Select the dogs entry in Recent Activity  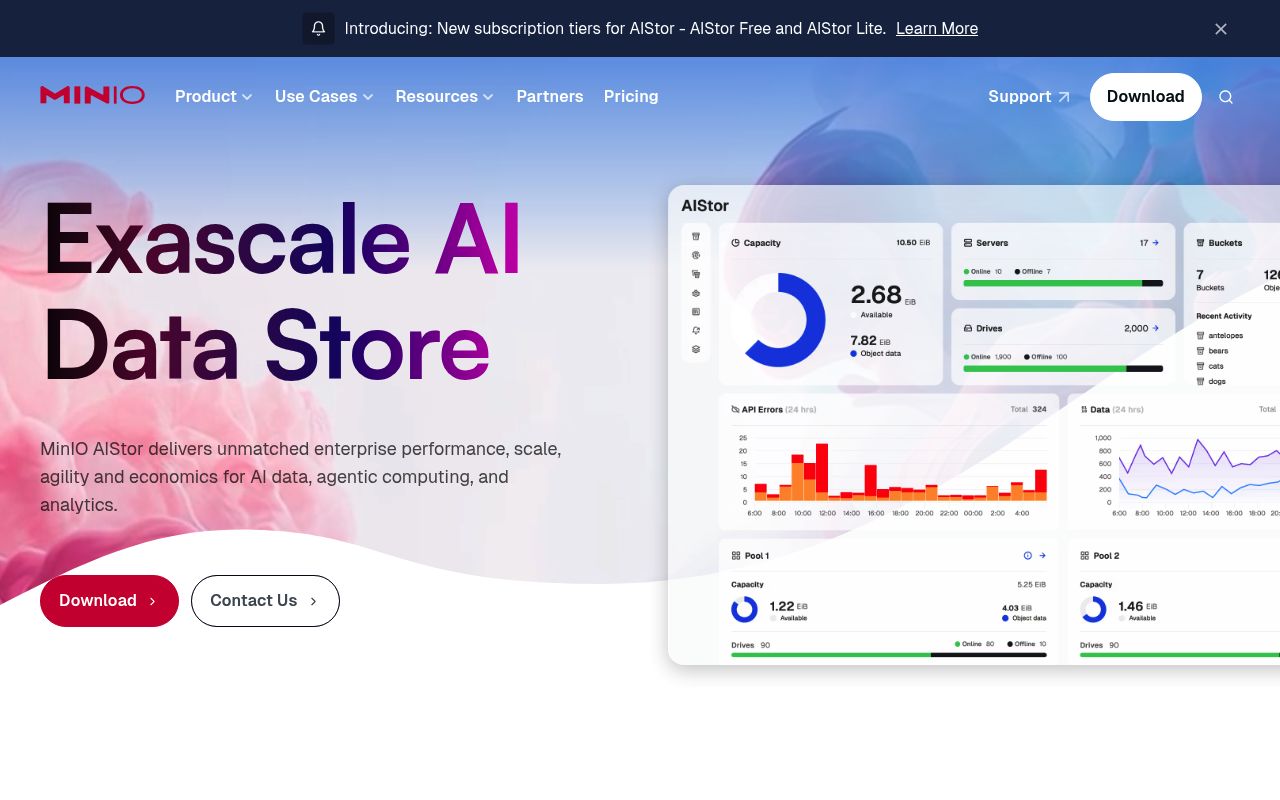click(x=1211, y=381)
